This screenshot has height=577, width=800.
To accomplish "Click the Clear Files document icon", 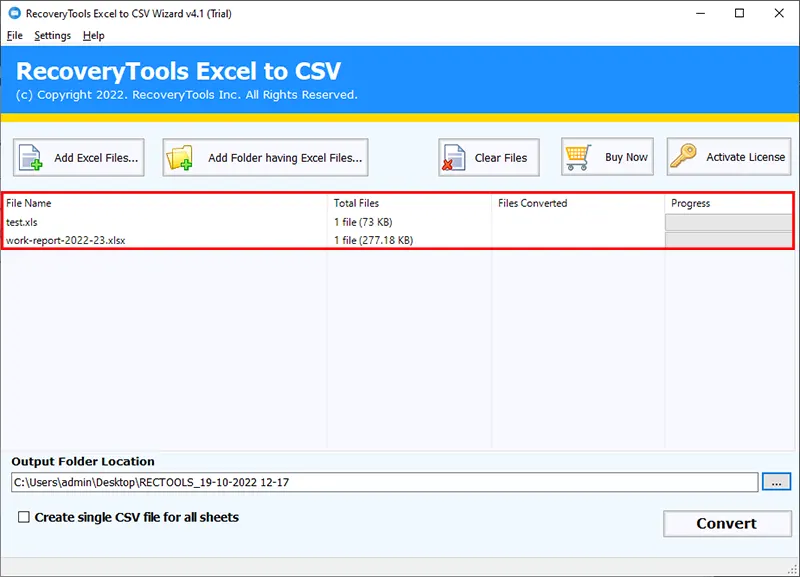I will [455, 158].
